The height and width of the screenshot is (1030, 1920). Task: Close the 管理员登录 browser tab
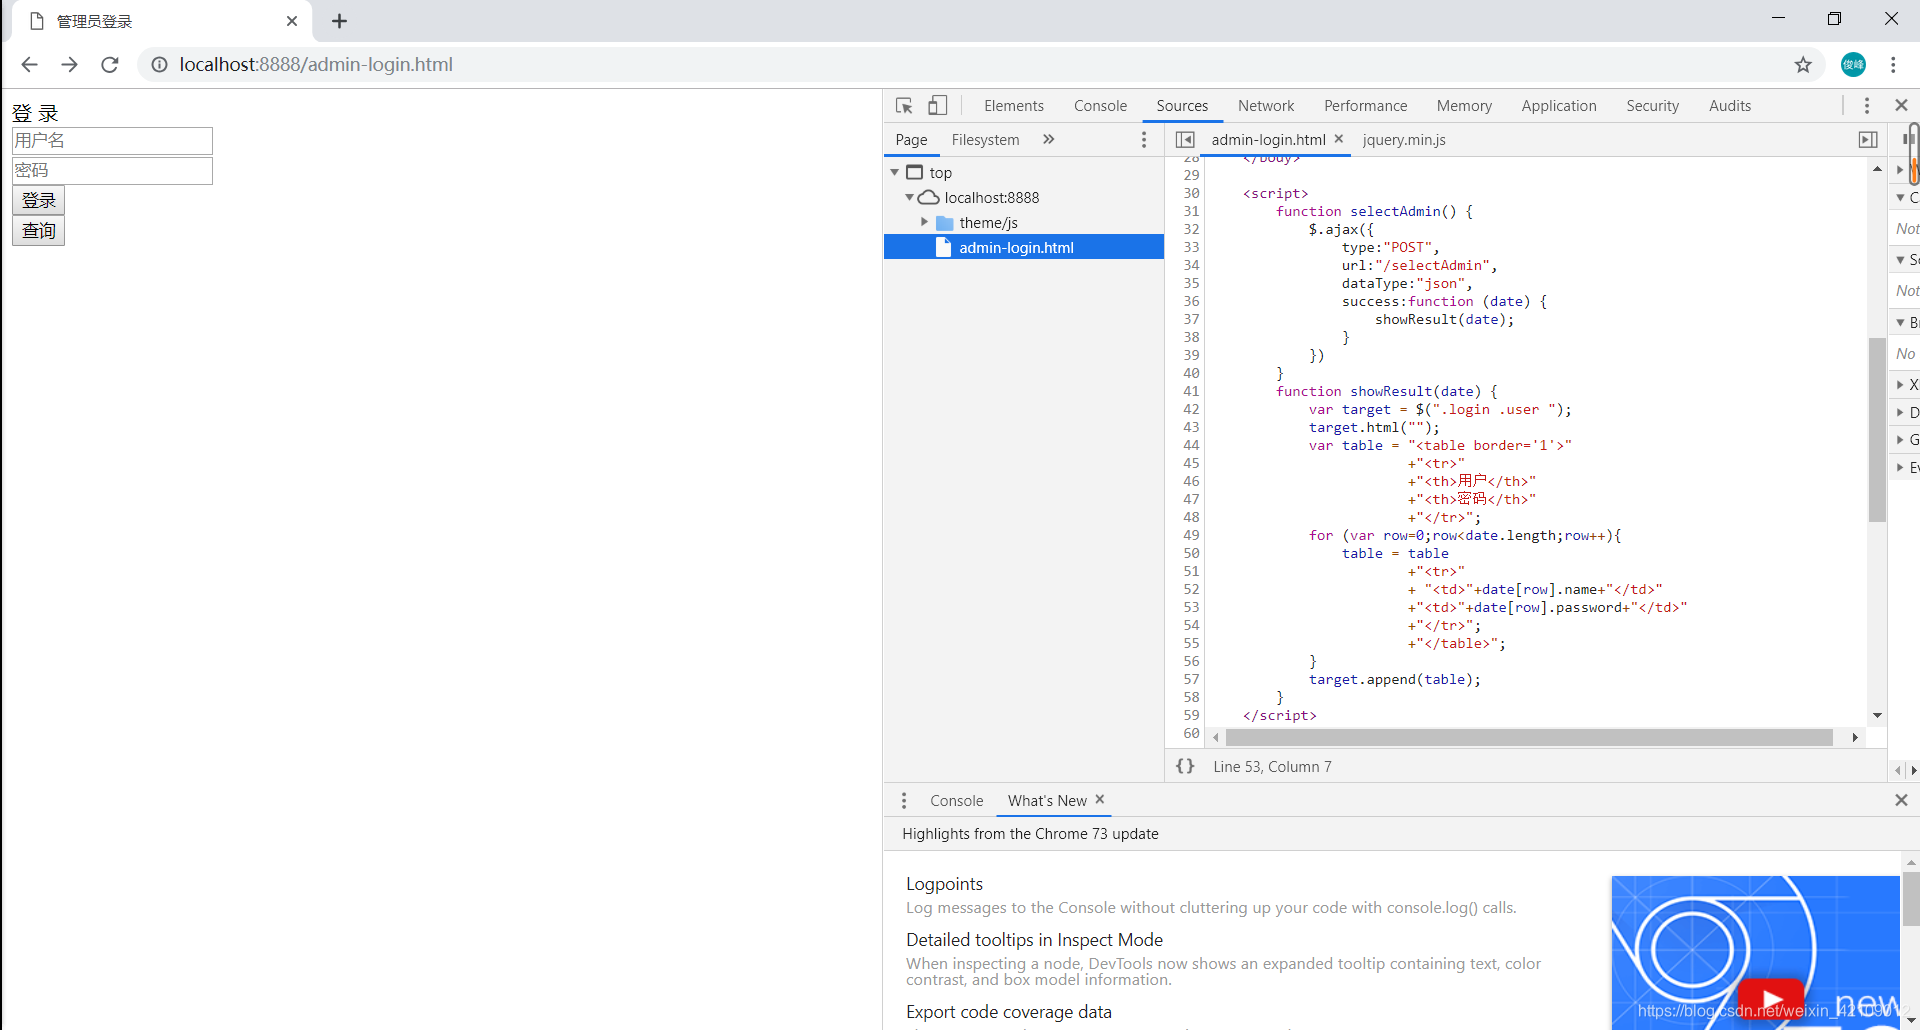[292, 21]
